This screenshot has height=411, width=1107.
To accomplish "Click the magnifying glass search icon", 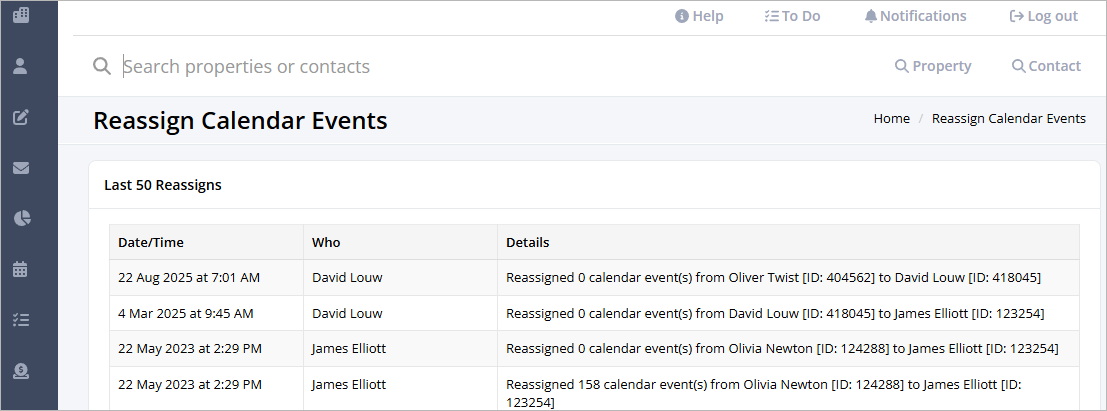I will [102, 66].
